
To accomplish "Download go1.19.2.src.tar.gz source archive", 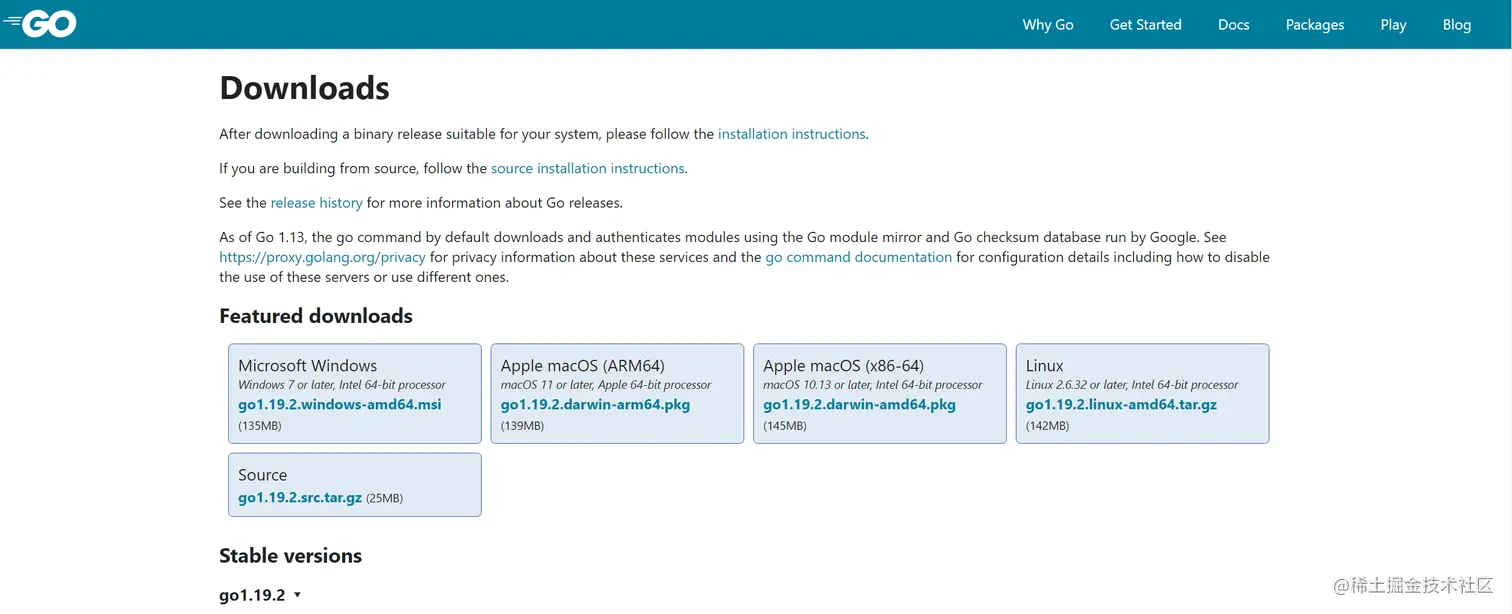I will pyautogui.click(x=300, y=497).
